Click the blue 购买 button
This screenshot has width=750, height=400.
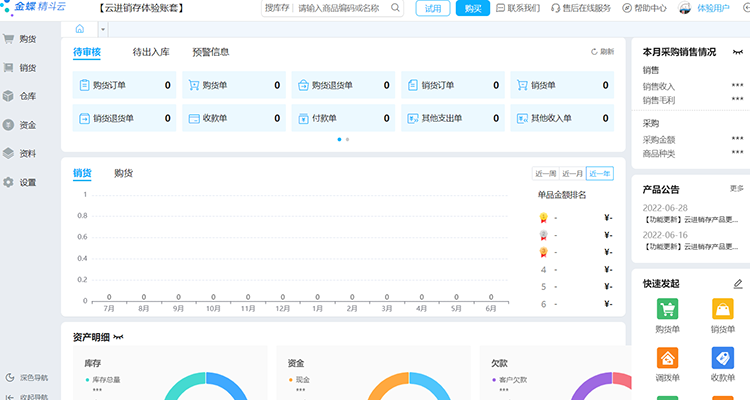472,8
